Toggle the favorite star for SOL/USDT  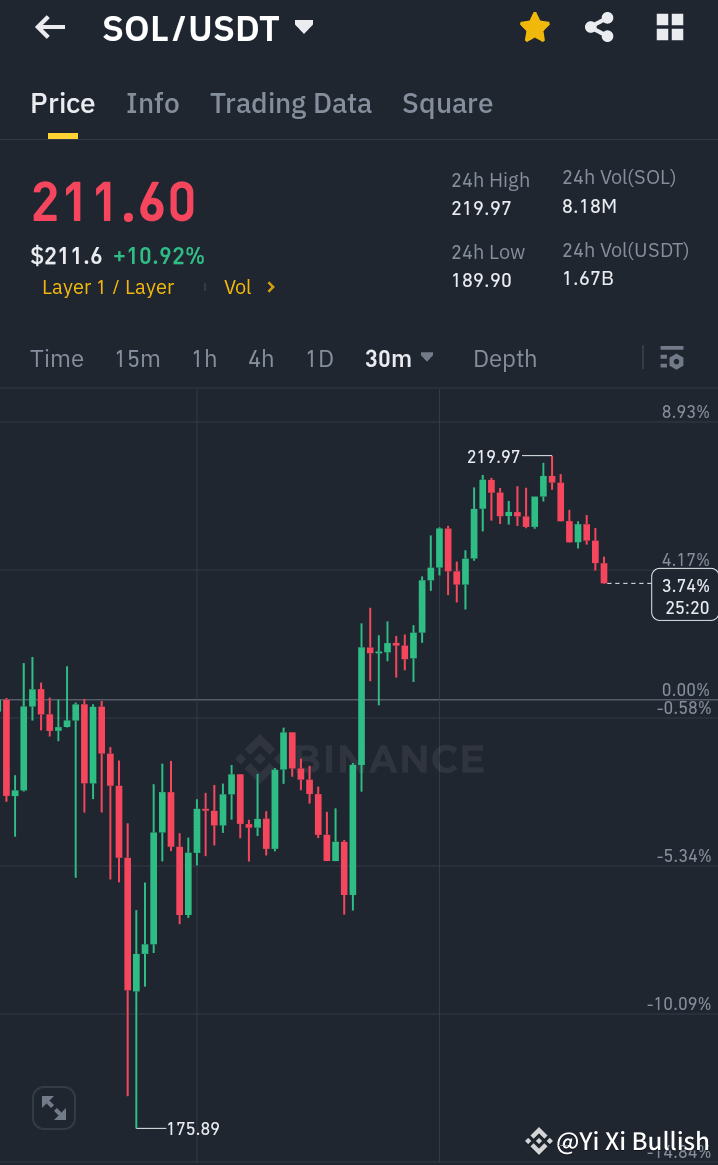(534, 27)
